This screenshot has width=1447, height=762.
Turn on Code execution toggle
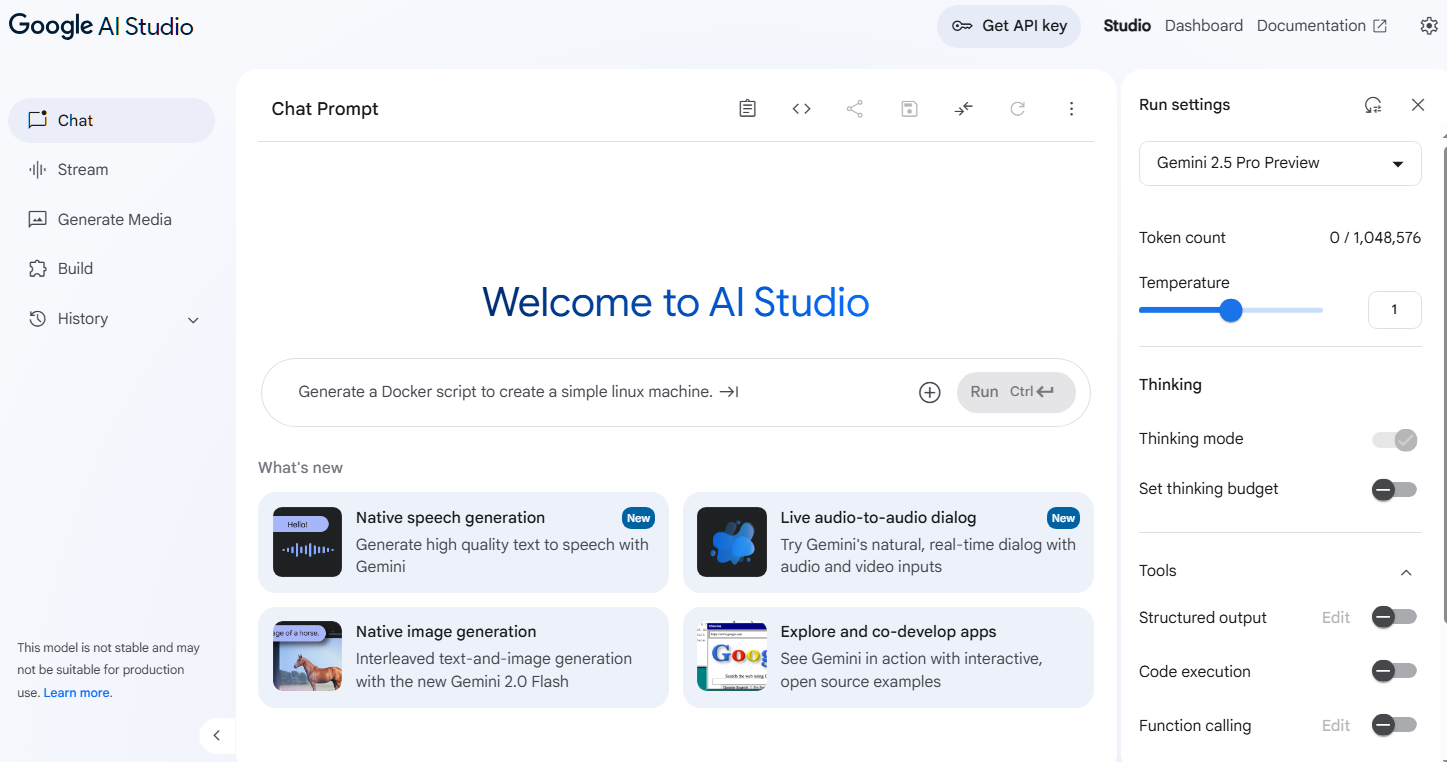(x=1395, y=671)
